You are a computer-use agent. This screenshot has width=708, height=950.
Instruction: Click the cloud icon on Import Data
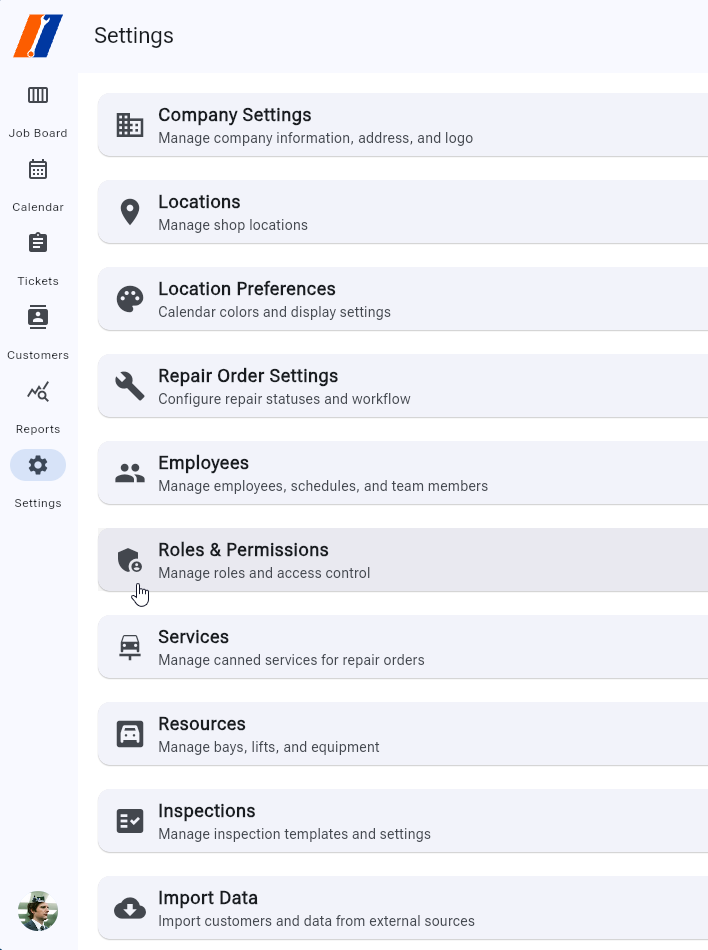129,907
